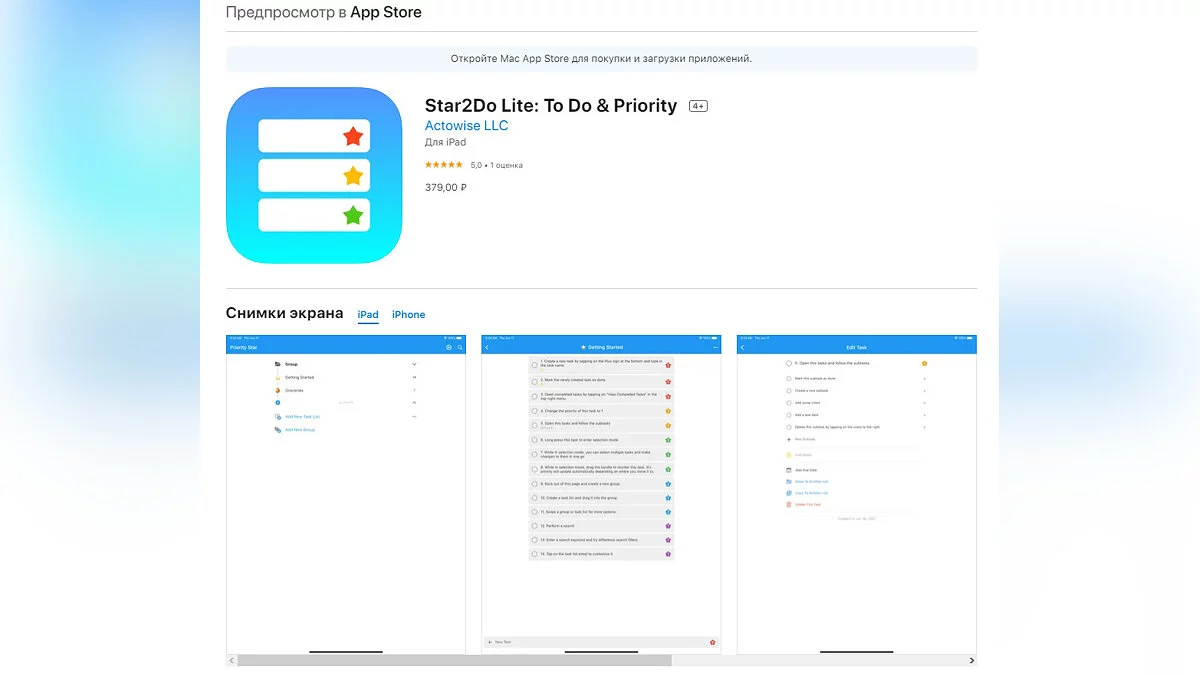The width and height of the screenshot is (1200, 675).
Task: Switch to the iPad screenshots tab
Action: pos(368,314)
